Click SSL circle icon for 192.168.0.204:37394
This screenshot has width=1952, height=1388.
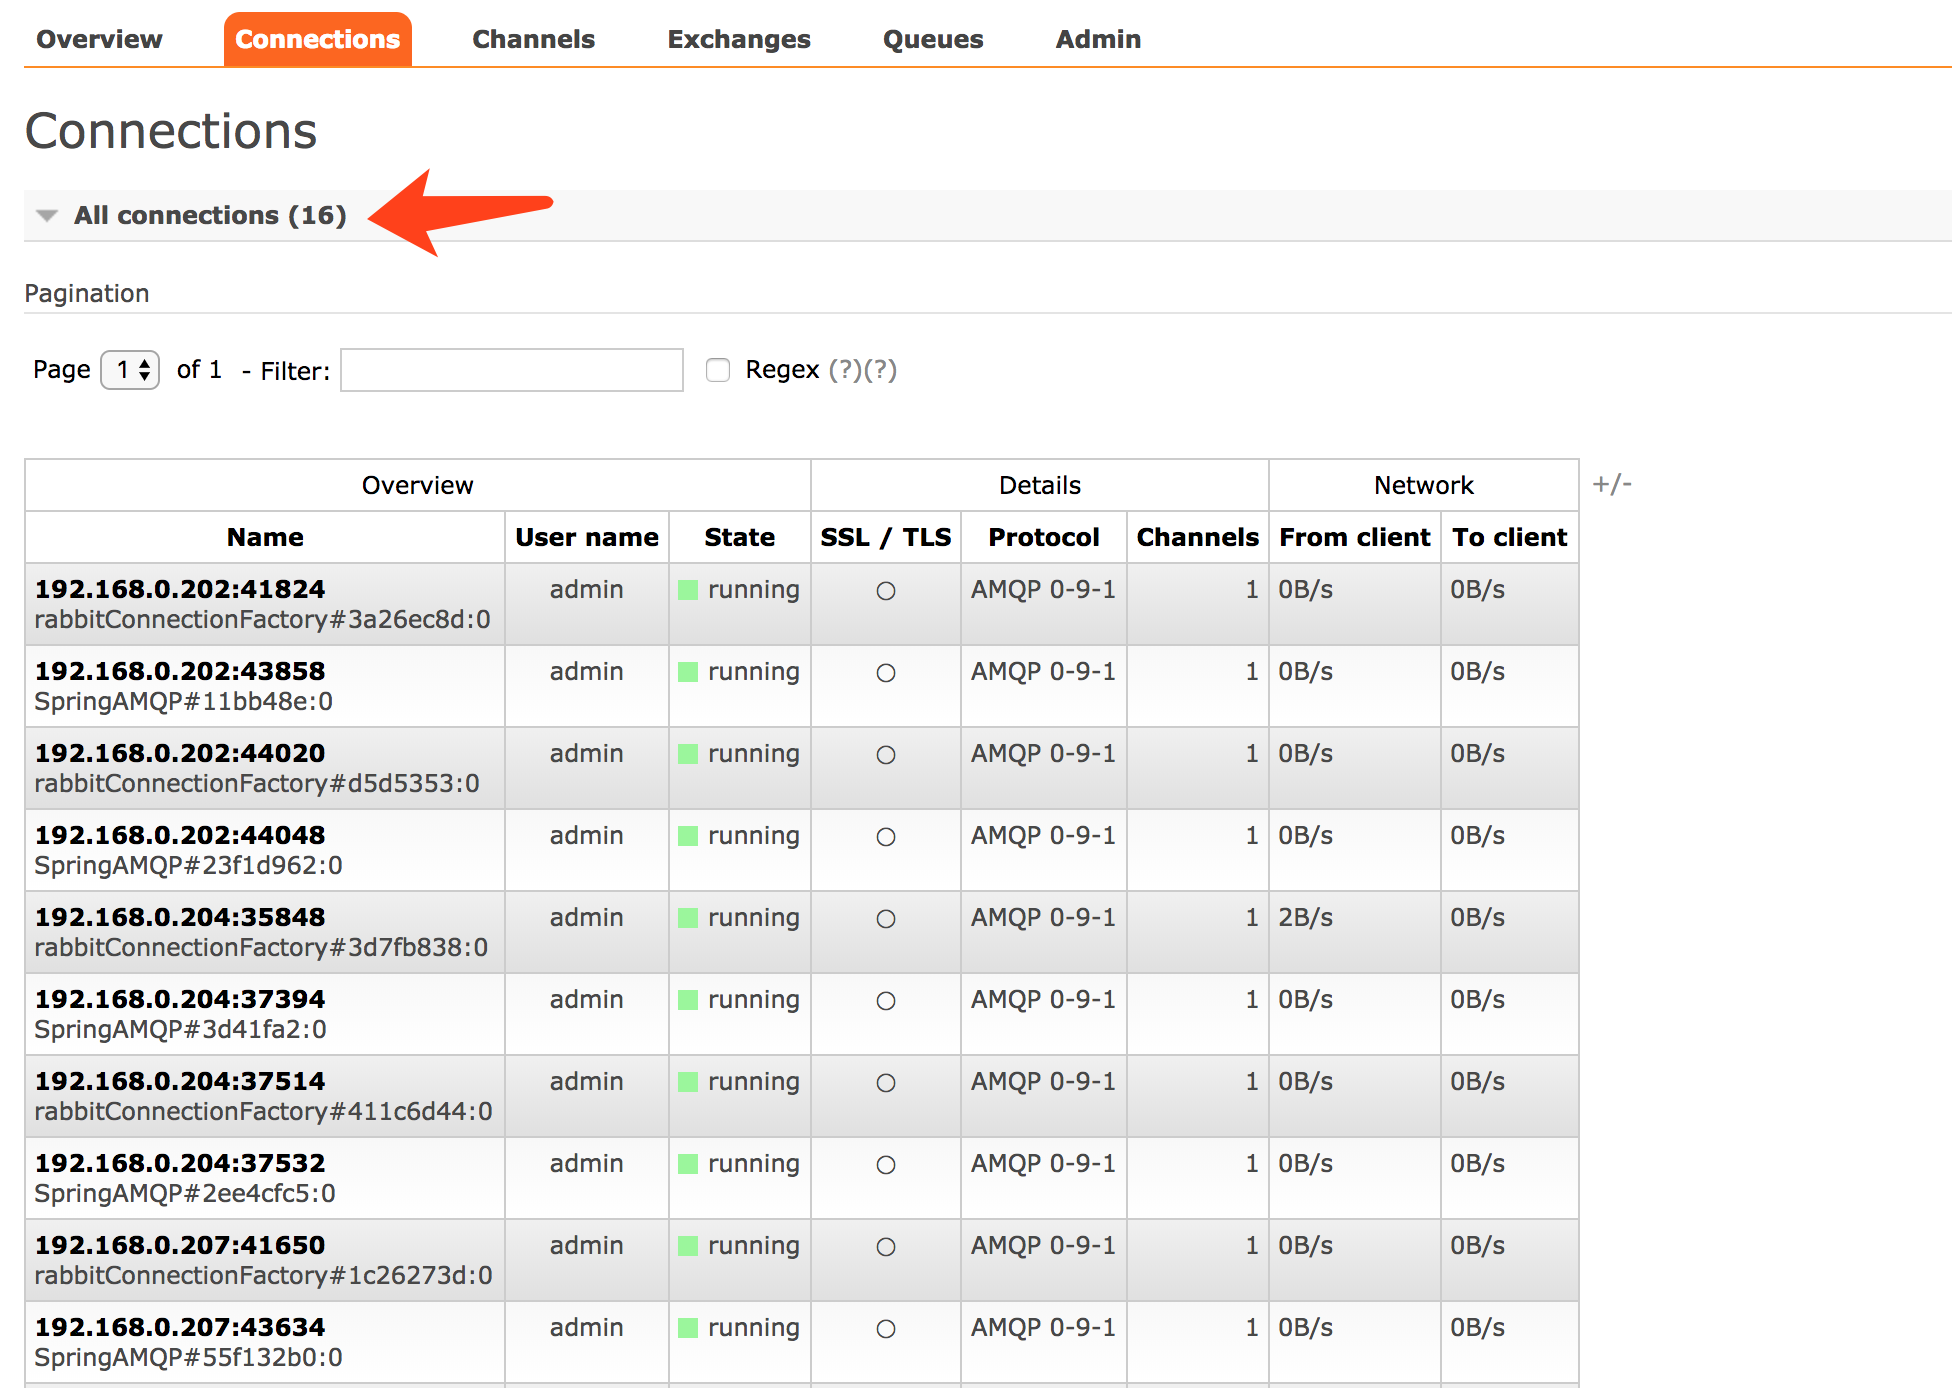coord(886,1001)
